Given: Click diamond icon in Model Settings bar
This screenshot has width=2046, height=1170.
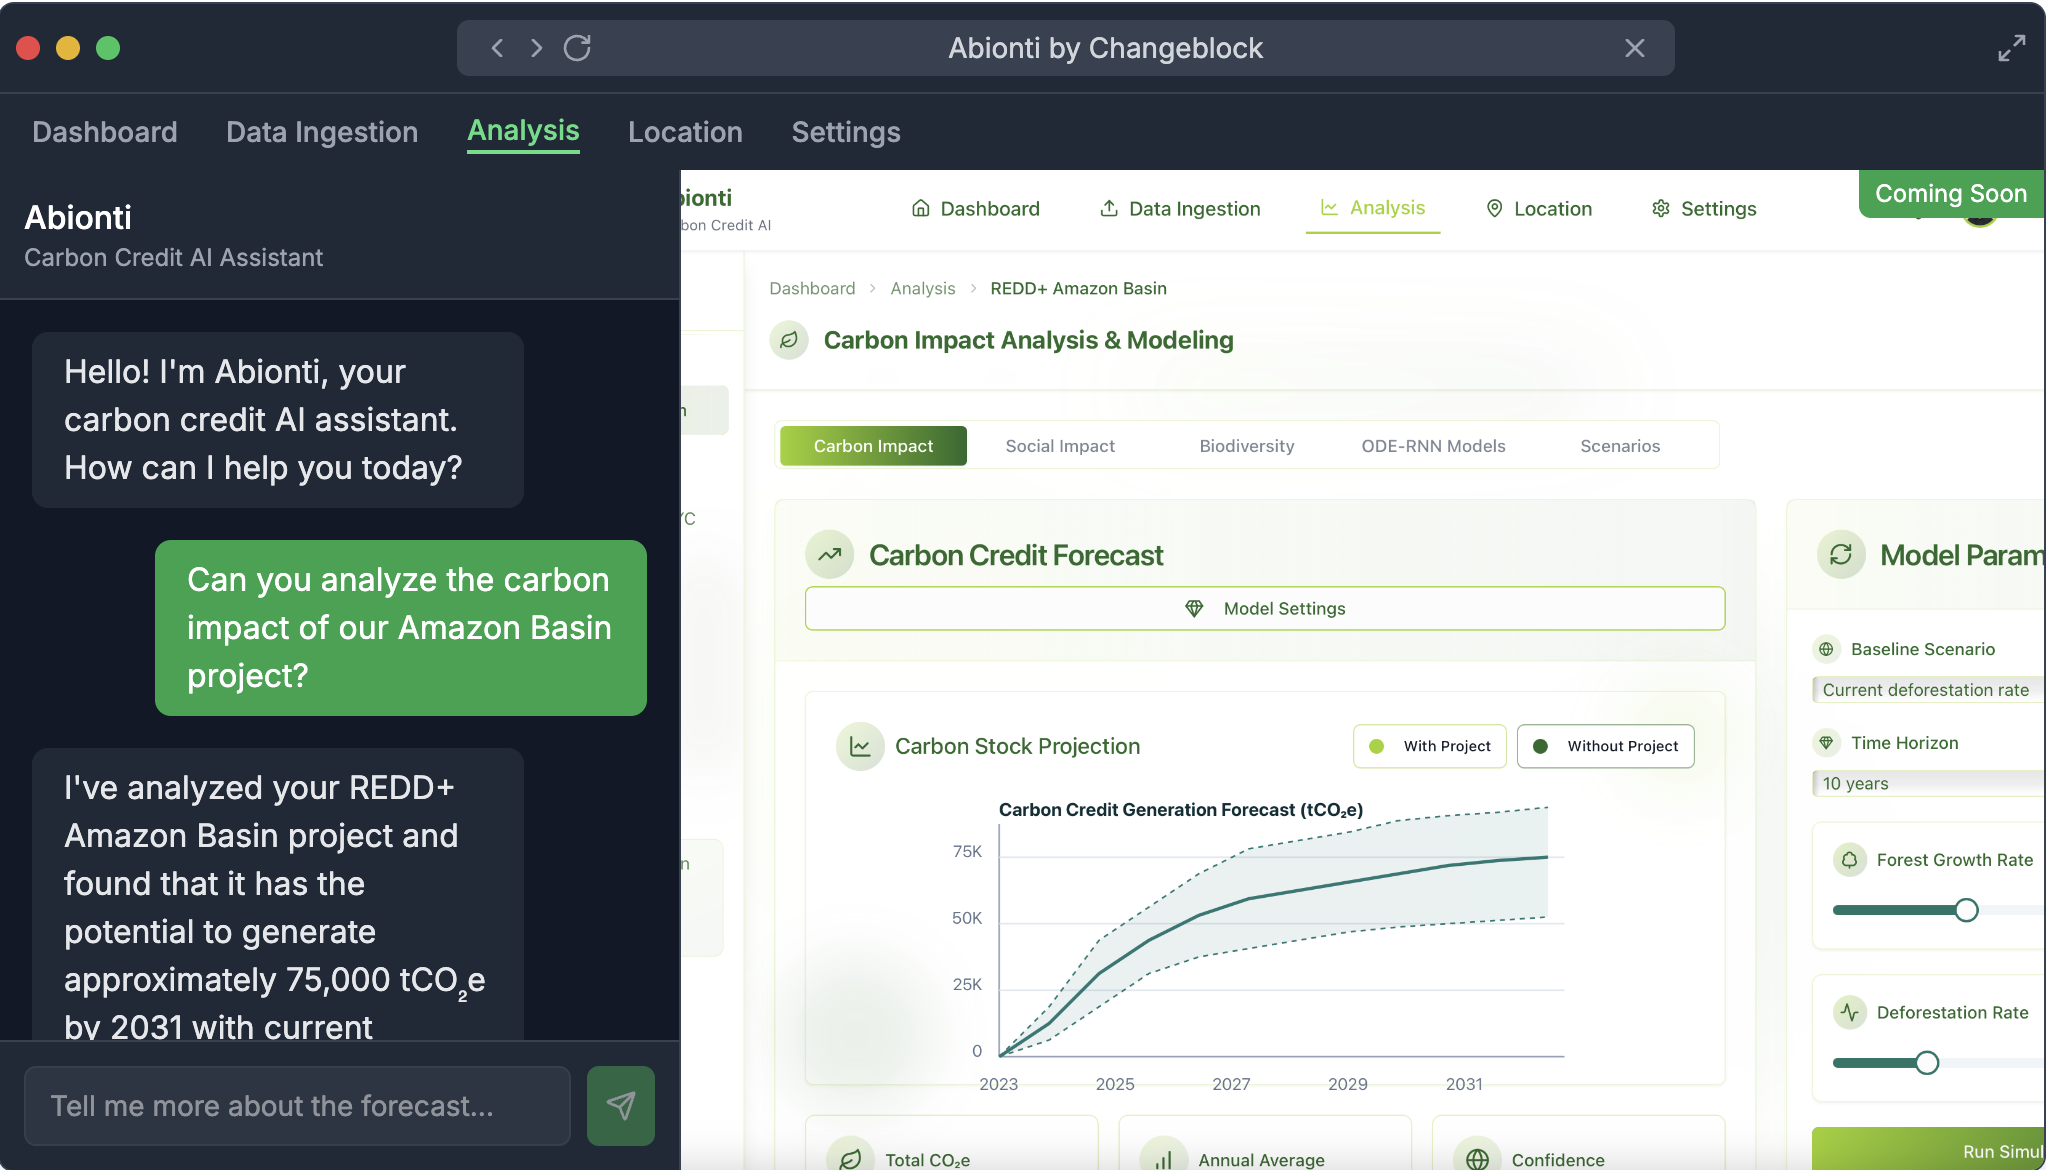Looking at the screenshot, I should point(1194,608).
